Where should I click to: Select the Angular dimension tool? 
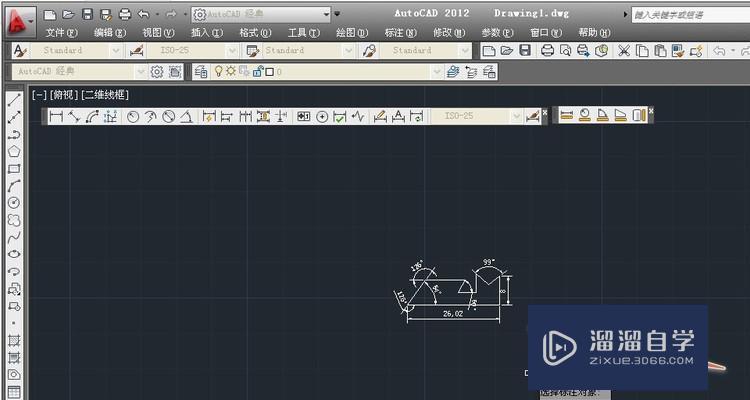(x=187, y=116)
